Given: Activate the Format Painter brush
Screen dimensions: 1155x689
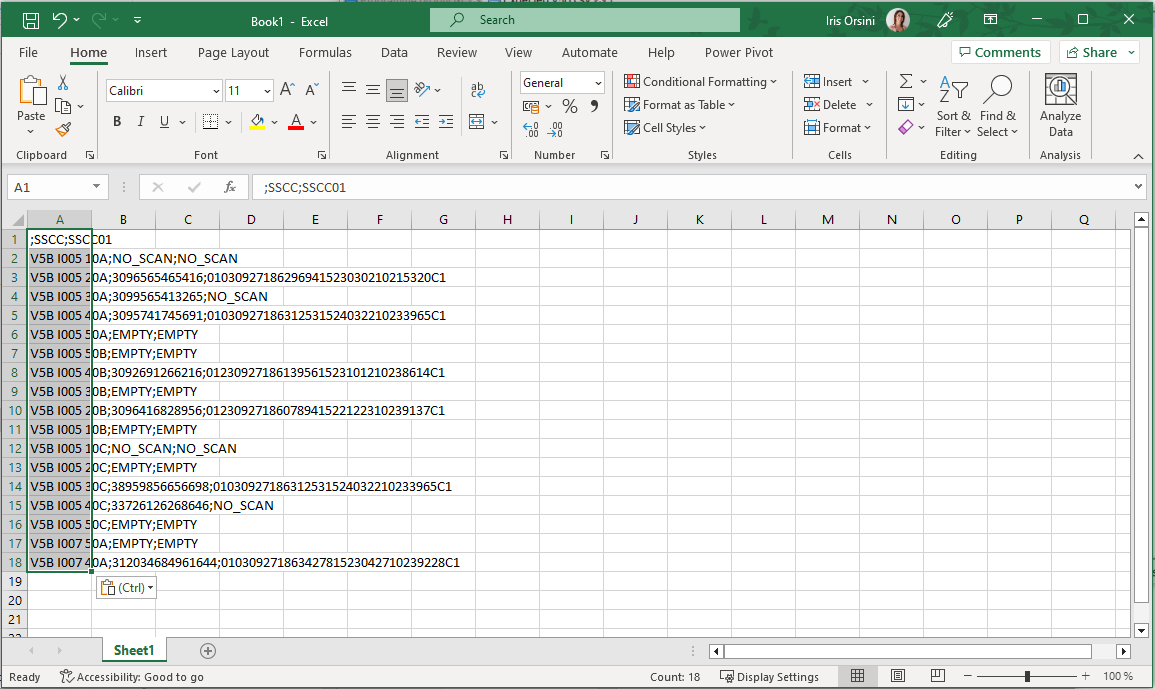Looking at the screenshot, I should (x=63, y=130).
